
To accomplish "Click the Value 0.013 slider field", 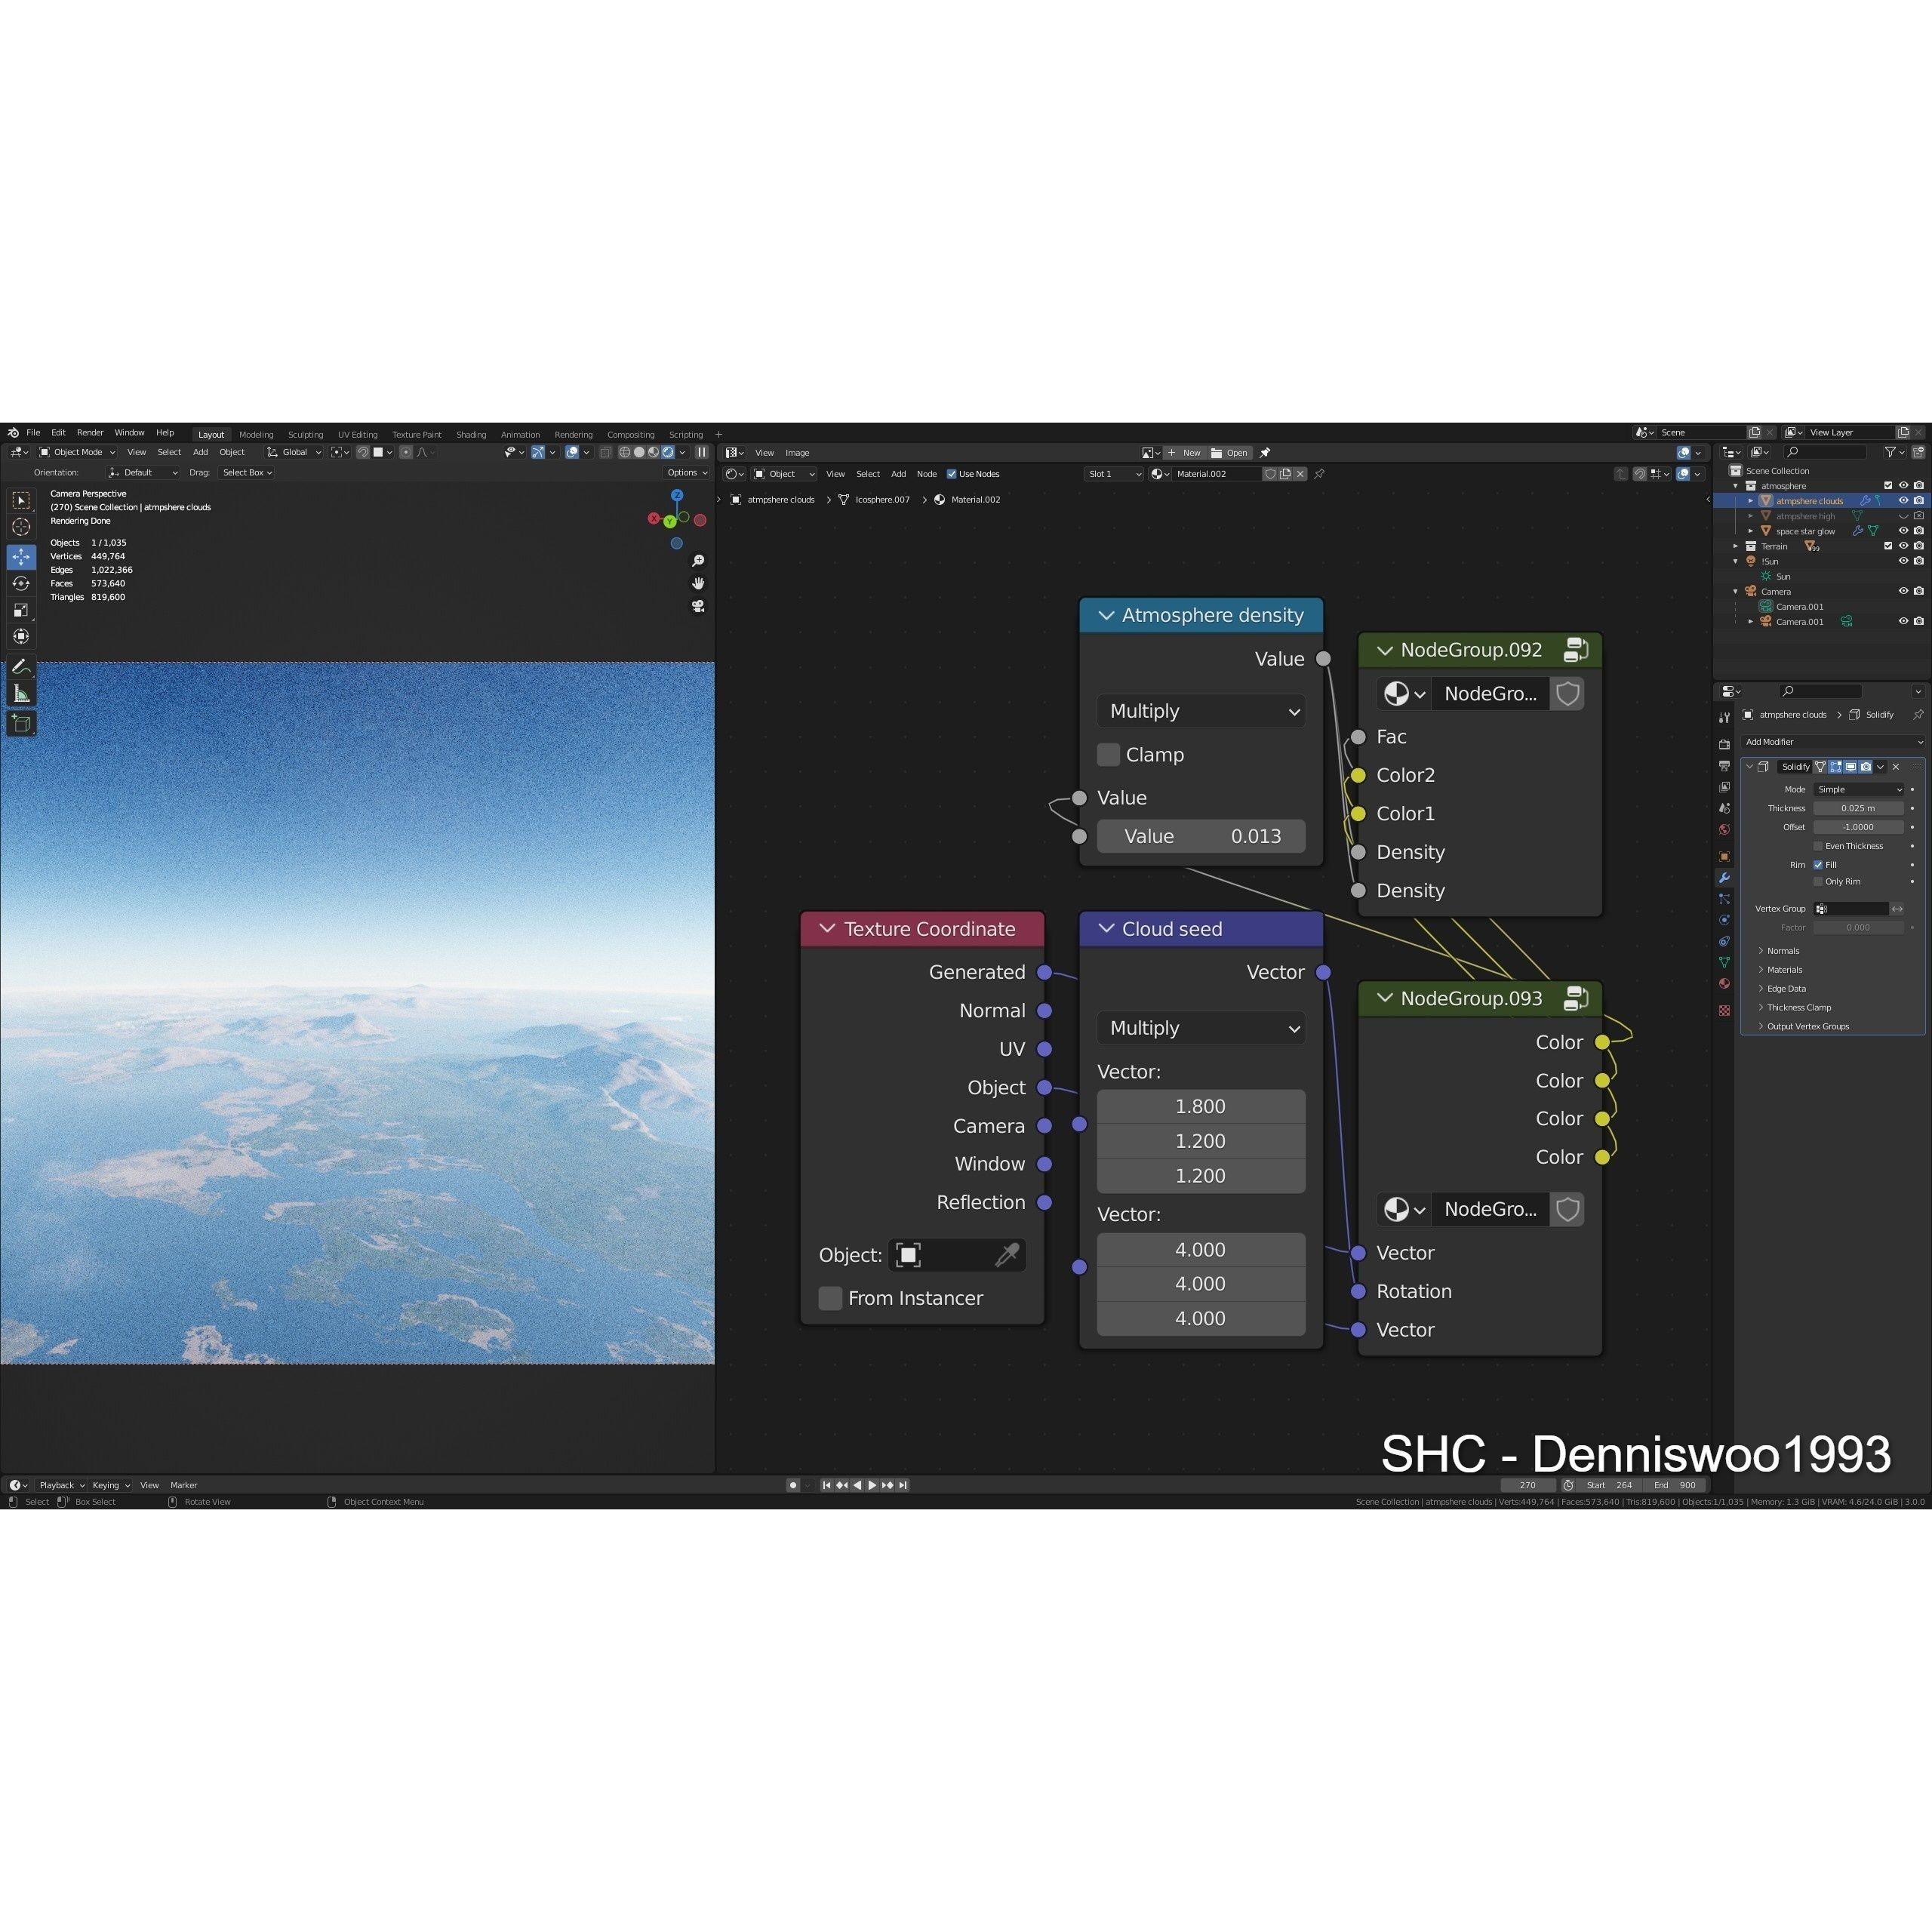I will click(x=1200, y=836).
